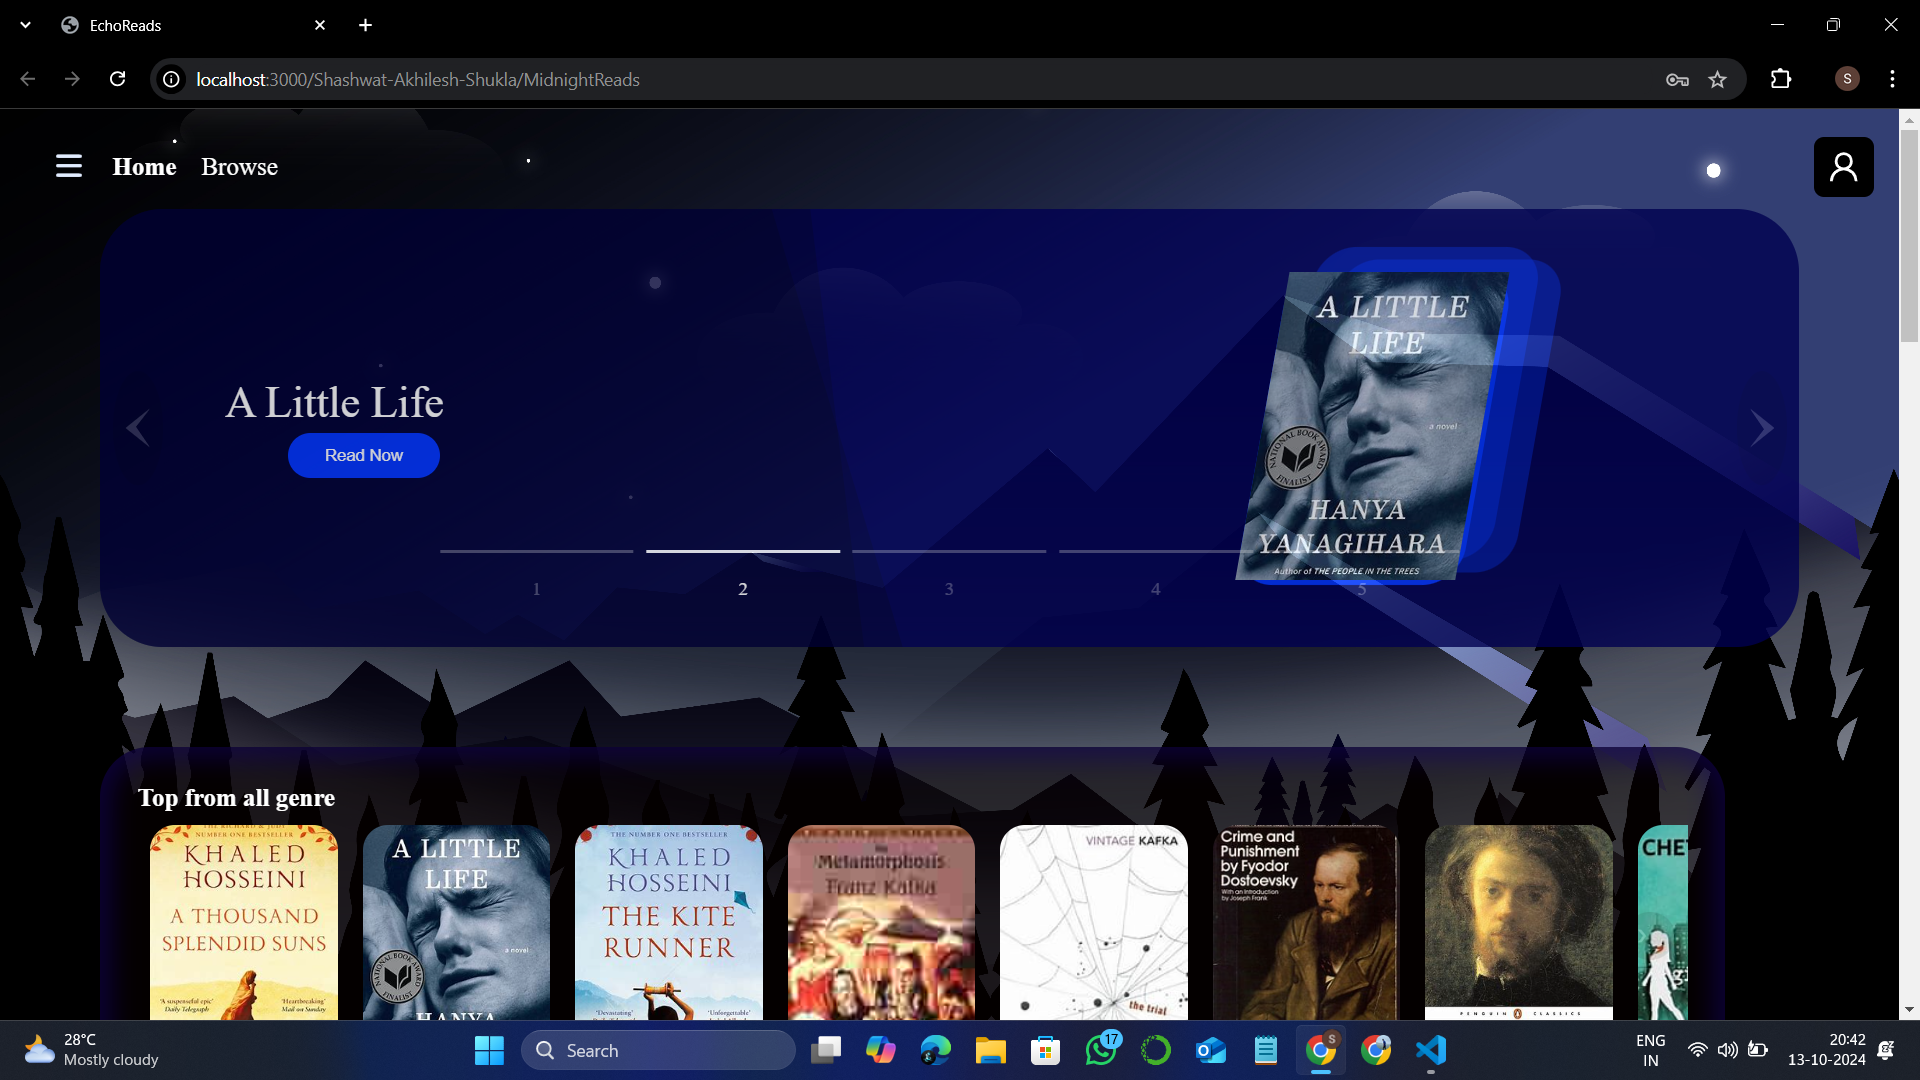Image resolution: width=1920 pixels, height=1080 pixels.
Task: Reload the page in browser
Action: pos(117,79)
